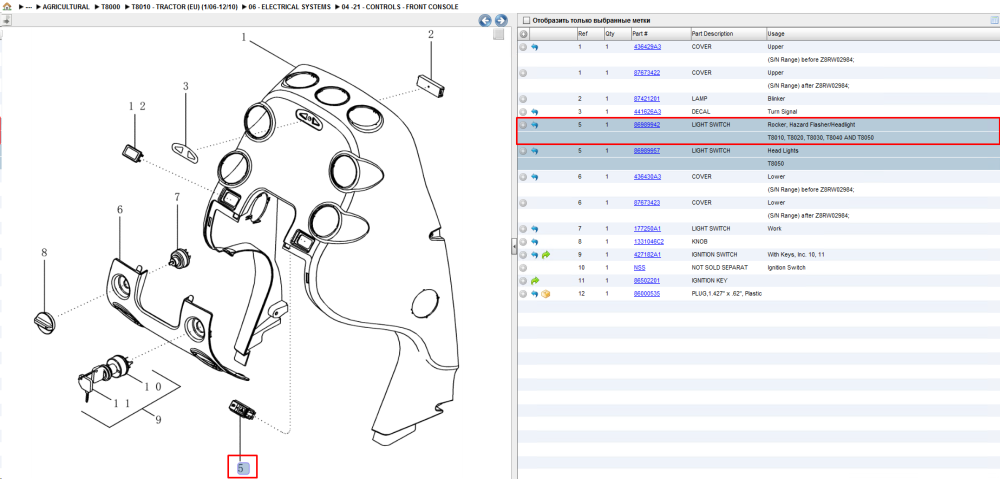This screenshot has height=479, width=1000.
Task: Click the grey circle for part 87673423
Action: (x=524, y=203)
